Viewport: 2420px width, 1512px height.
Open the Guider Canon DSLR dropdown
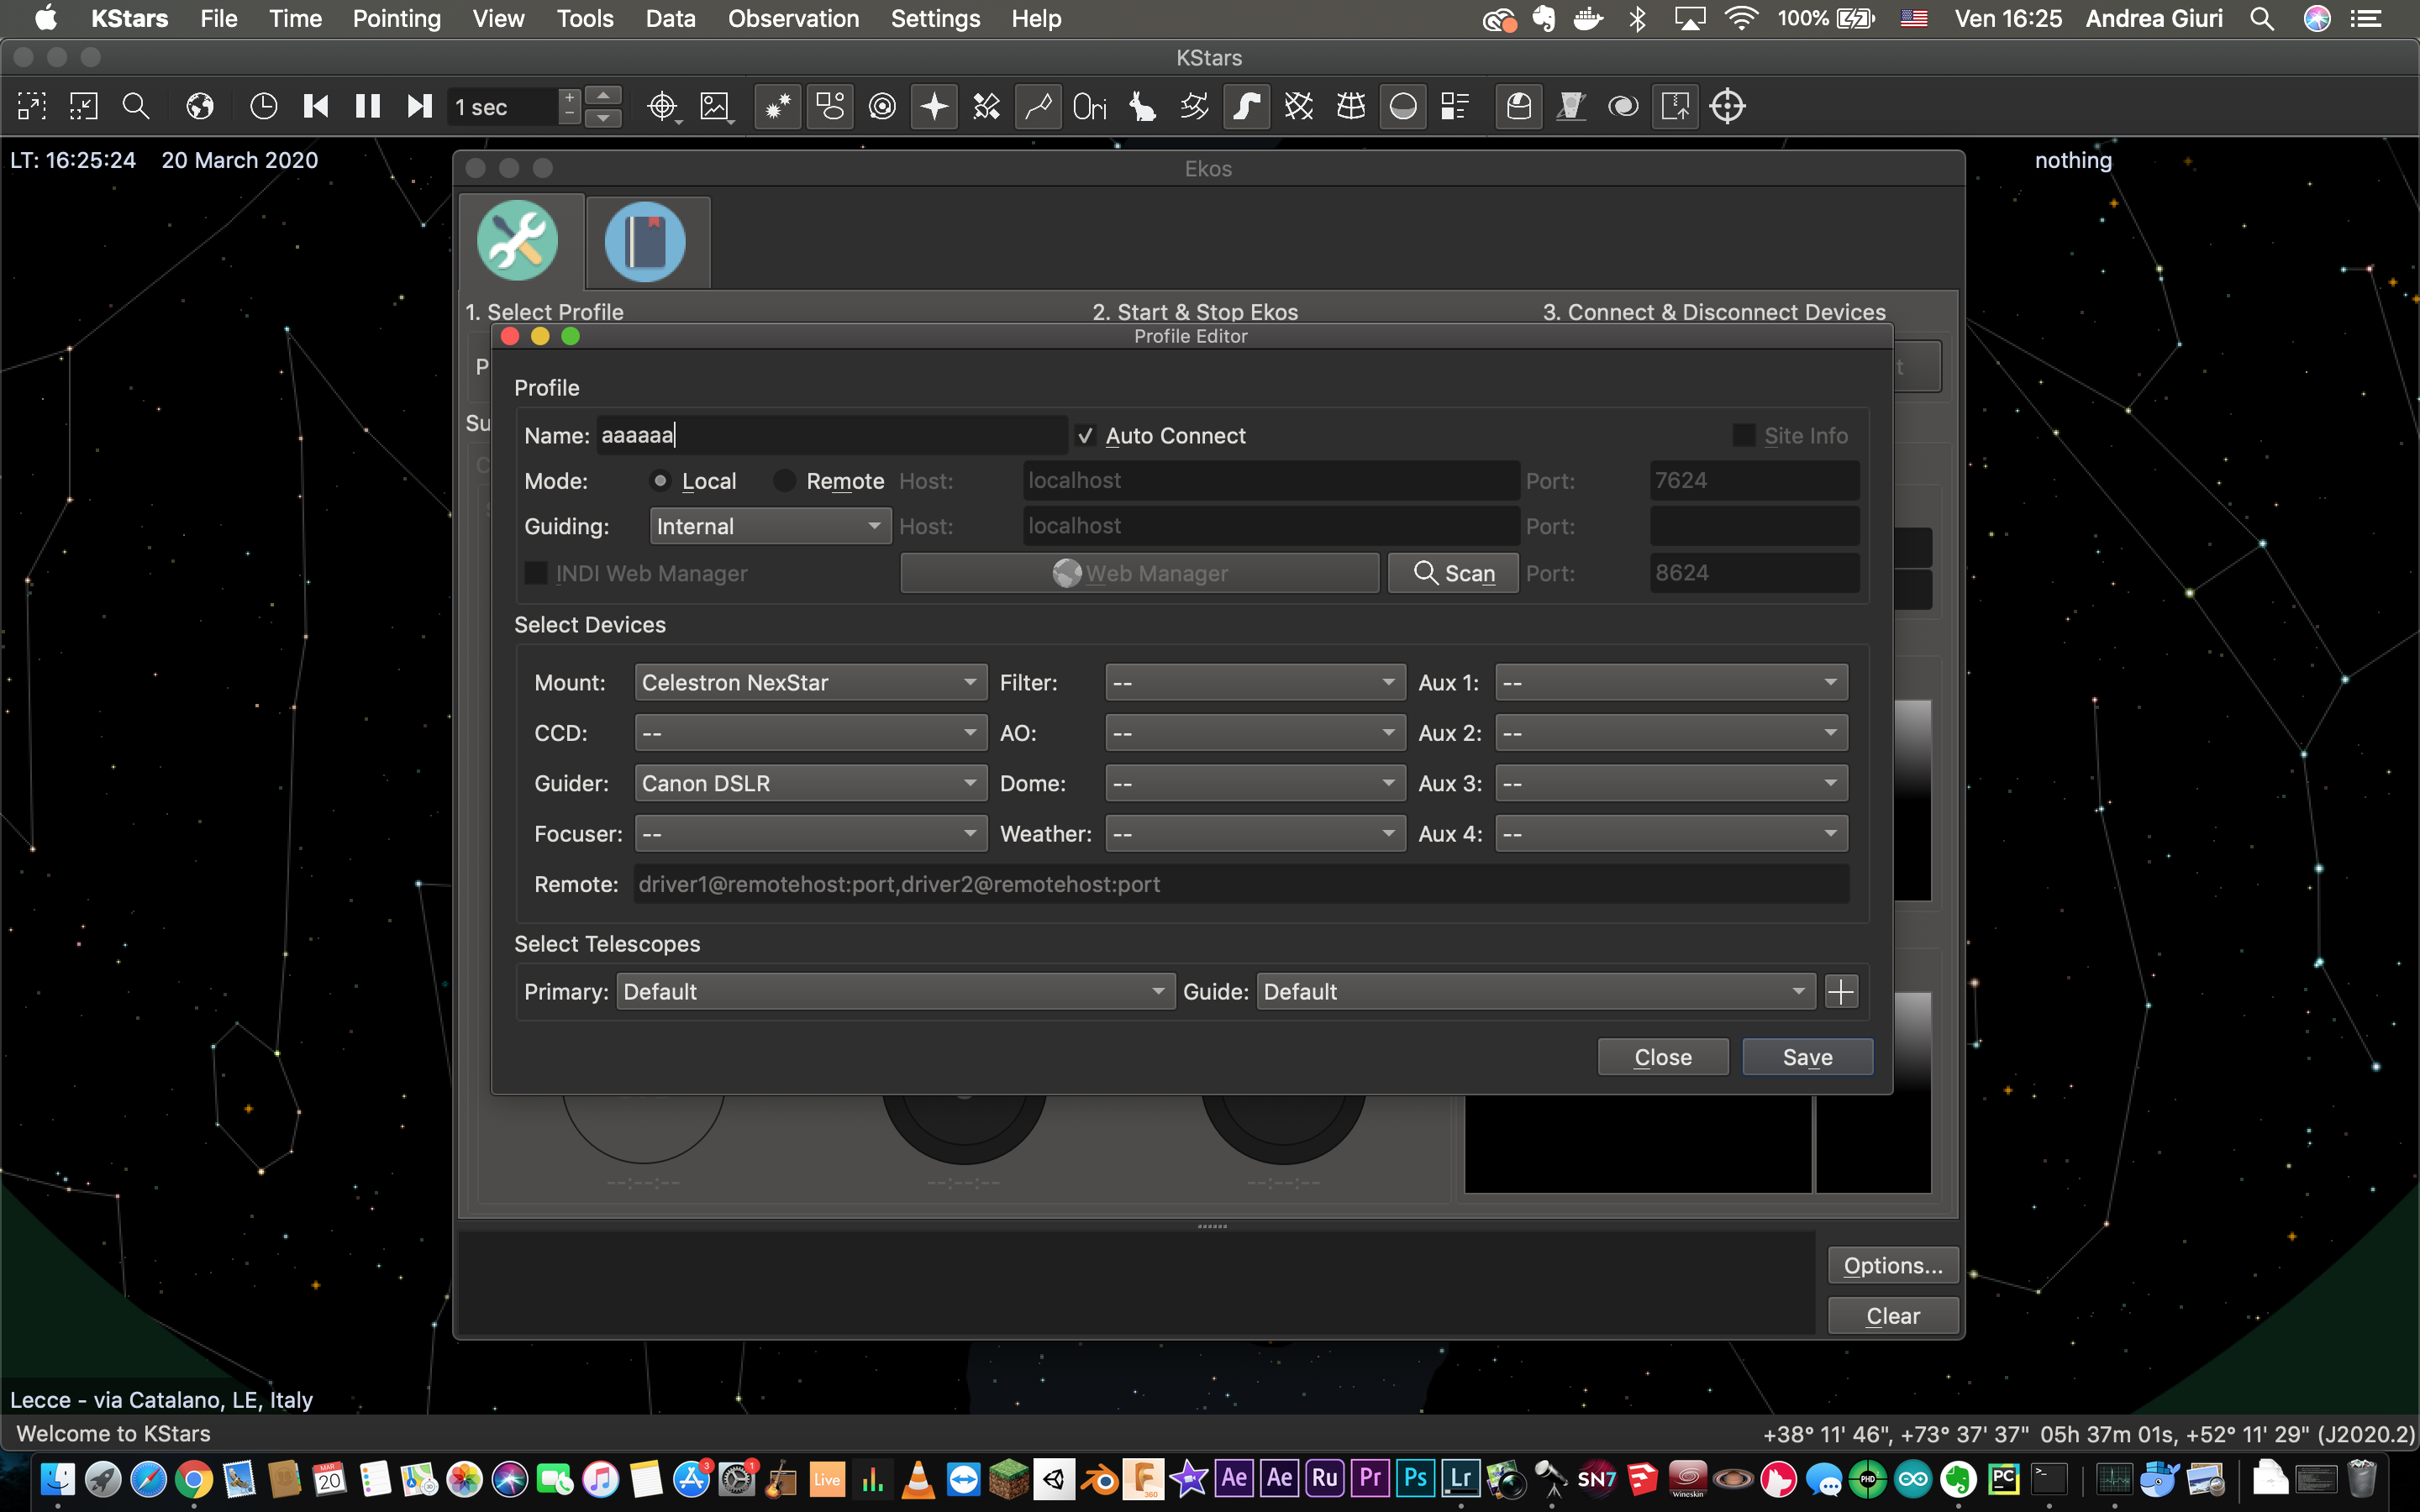pos(810,784)
